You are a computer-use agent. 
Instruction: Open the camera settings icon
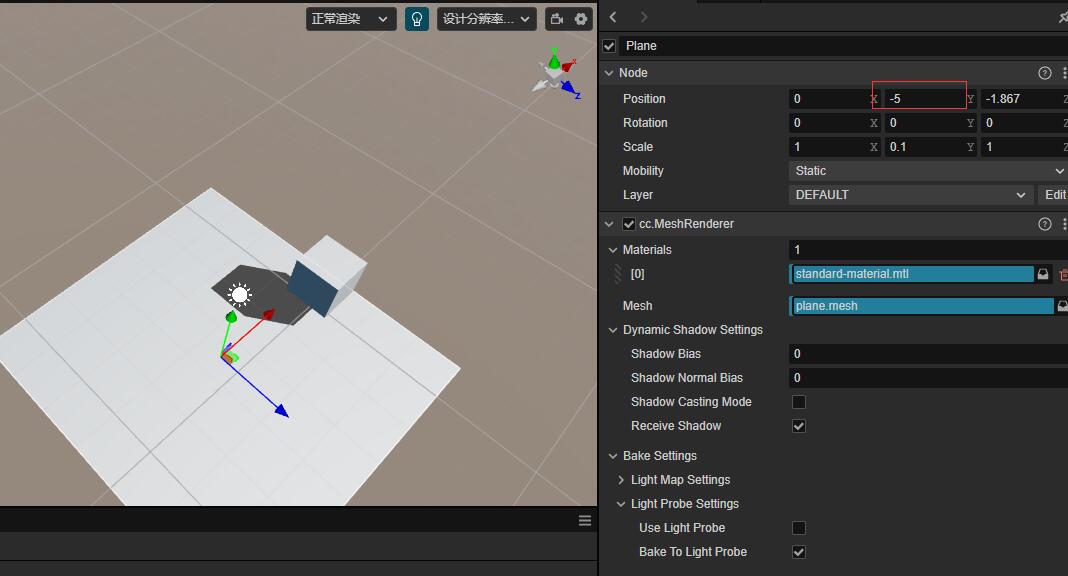[557, 19]
